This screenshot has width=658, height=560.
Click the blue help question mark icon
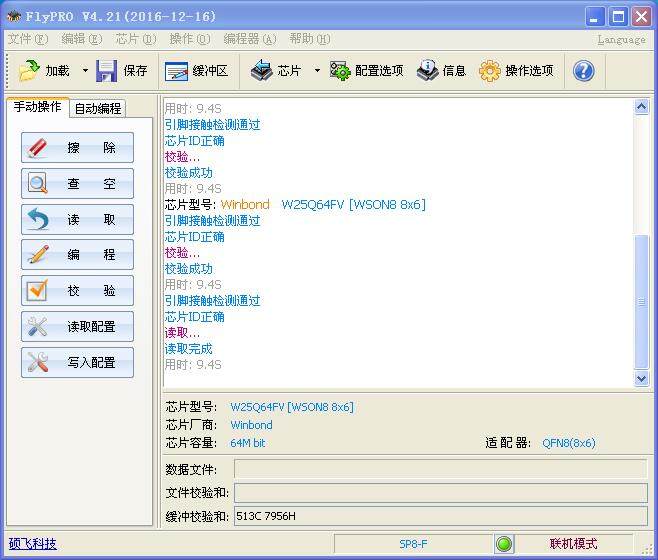pyautogui.click(x=583, y=71)
